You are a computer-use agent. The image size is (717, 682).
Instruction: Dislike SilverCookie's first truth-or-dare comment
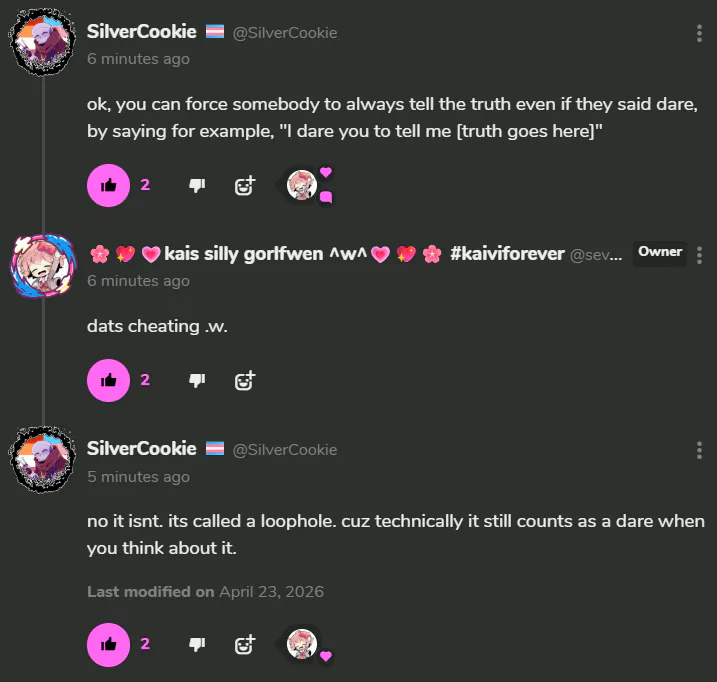[x=197, y=185]
